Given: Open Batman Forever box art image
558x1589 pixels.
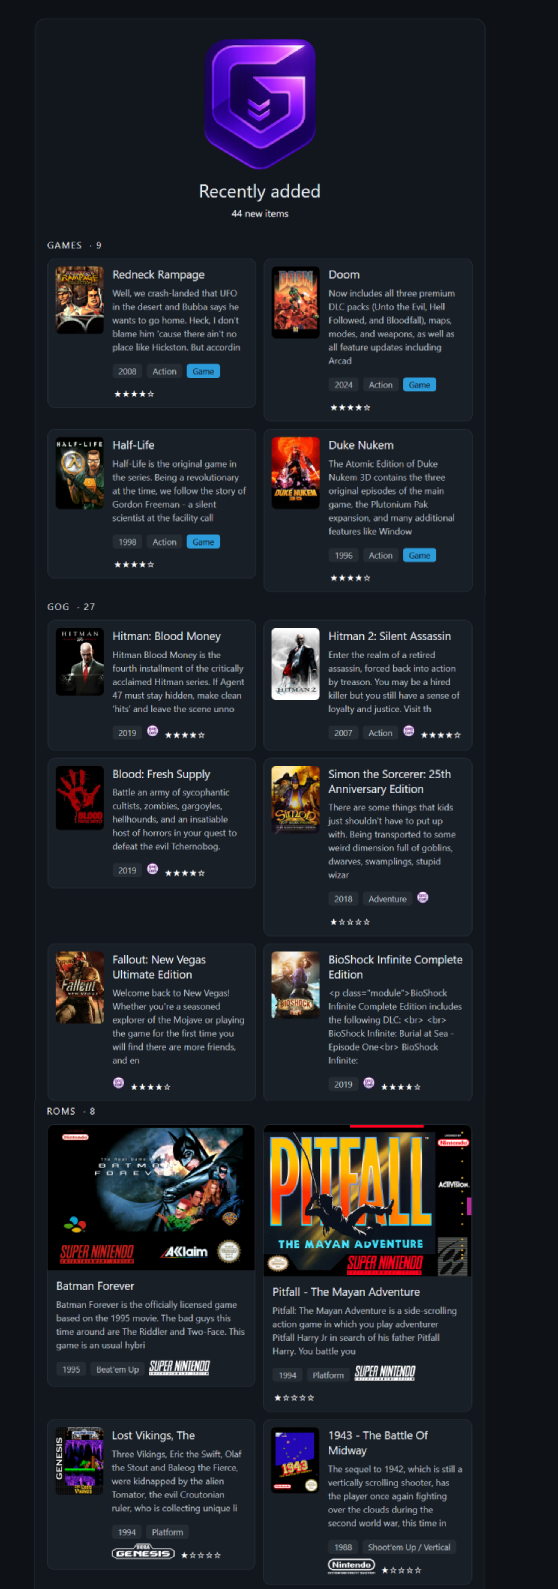Looking at the screenshot, I should pos(151,1198).
